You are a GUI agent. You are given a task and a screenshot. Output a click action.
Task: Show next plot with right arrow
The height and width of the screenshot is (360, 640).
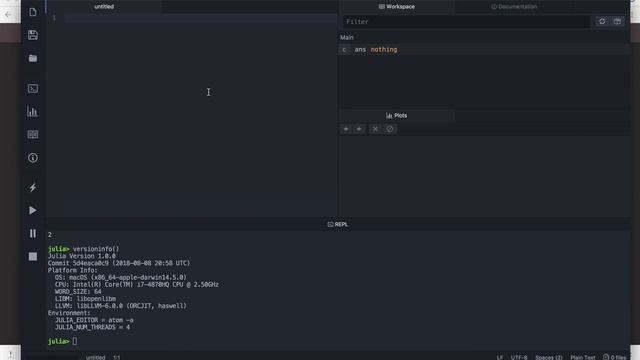(359, 129)
